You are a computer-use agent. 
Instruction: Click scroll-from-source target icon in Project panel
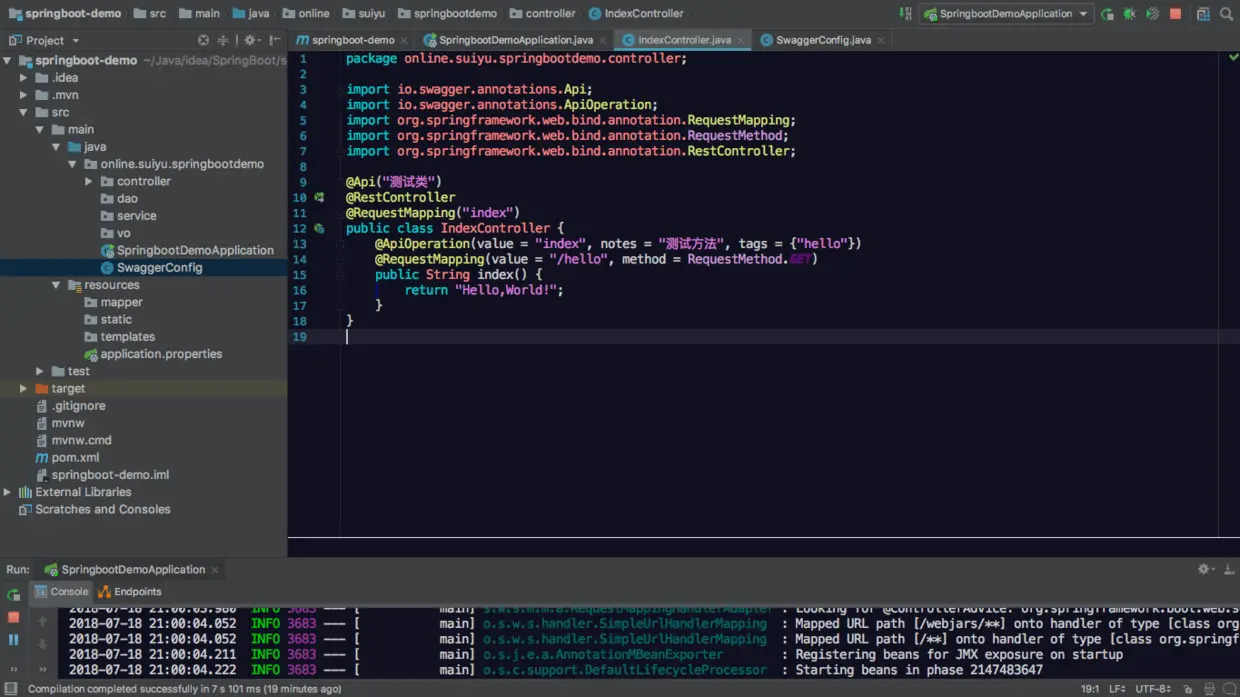pos(203,40)
